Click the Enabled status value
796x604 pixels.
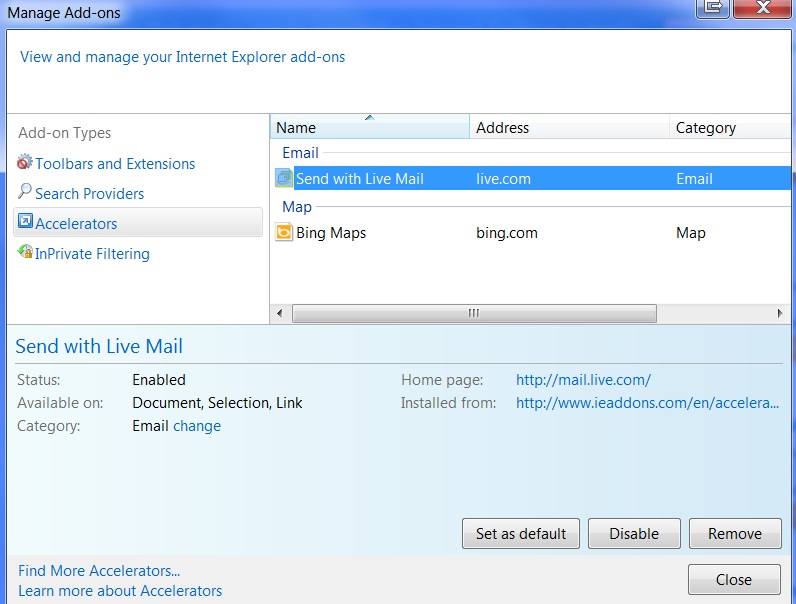point(159,380)
